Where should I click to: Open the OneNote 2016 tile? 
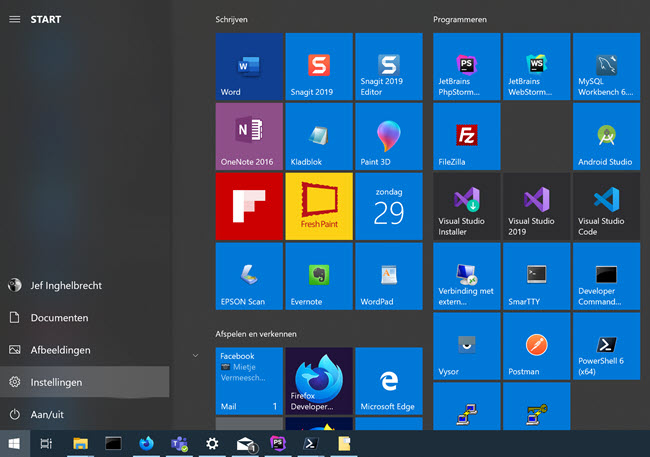[249, 136]
